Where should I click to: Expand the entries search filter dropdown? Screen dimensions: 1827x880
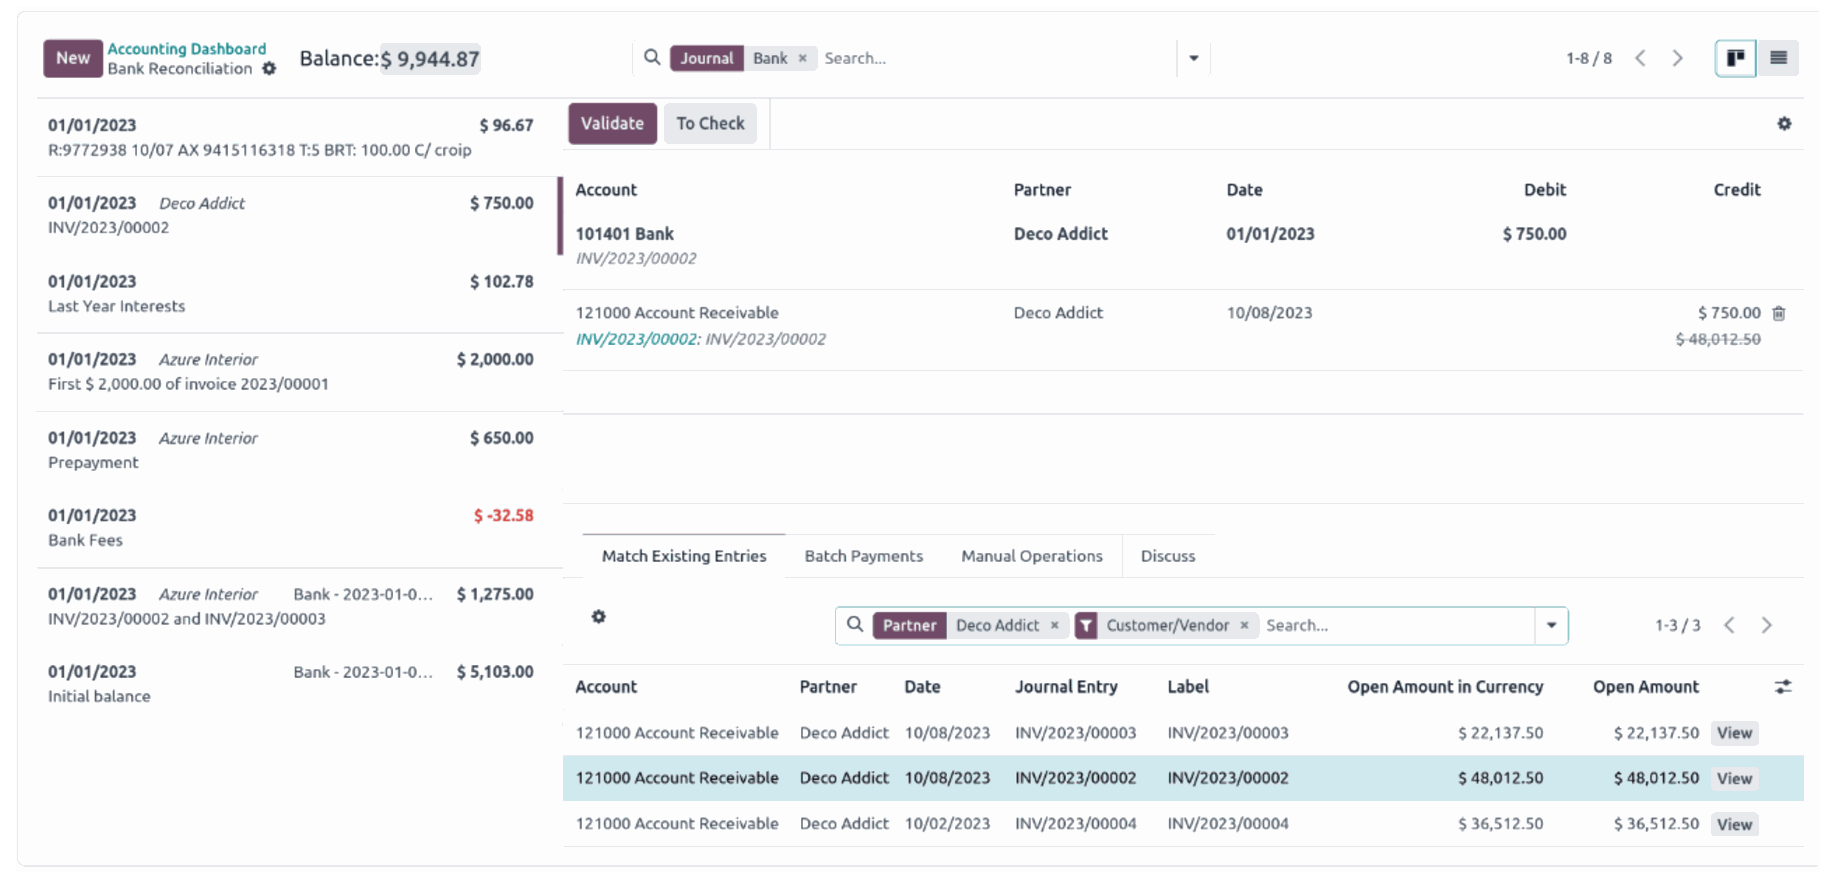1551,626
